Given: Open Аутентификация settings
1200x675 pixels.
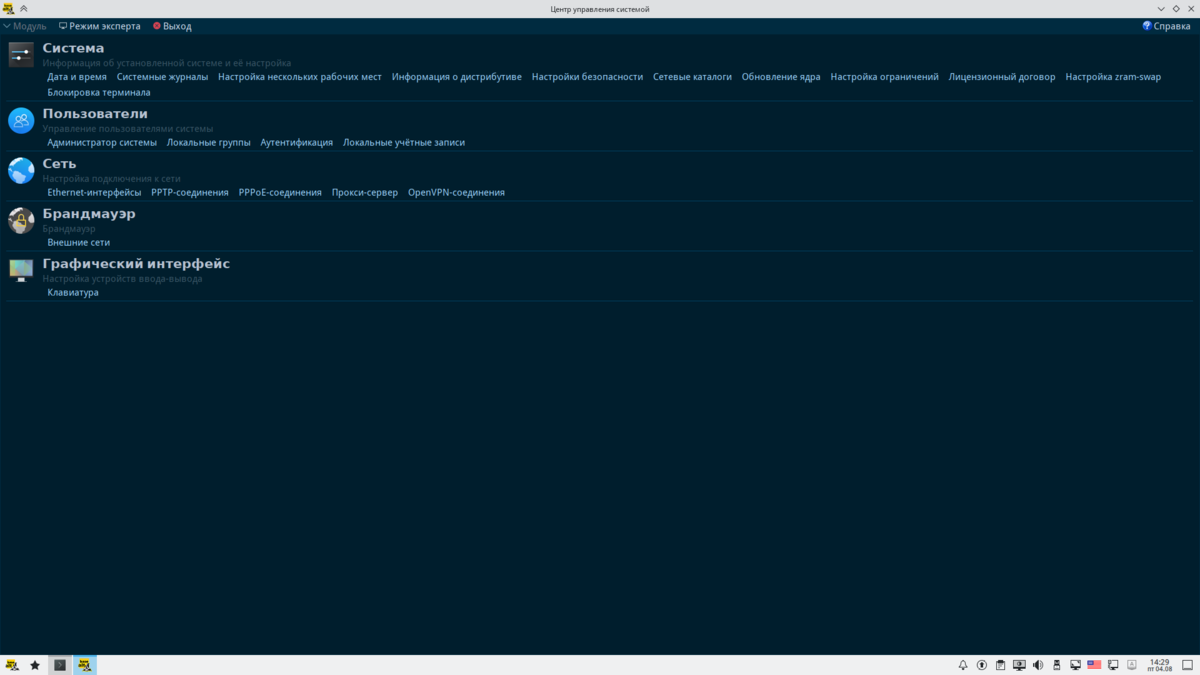Looking at the screenshot, I should point(296,142).
